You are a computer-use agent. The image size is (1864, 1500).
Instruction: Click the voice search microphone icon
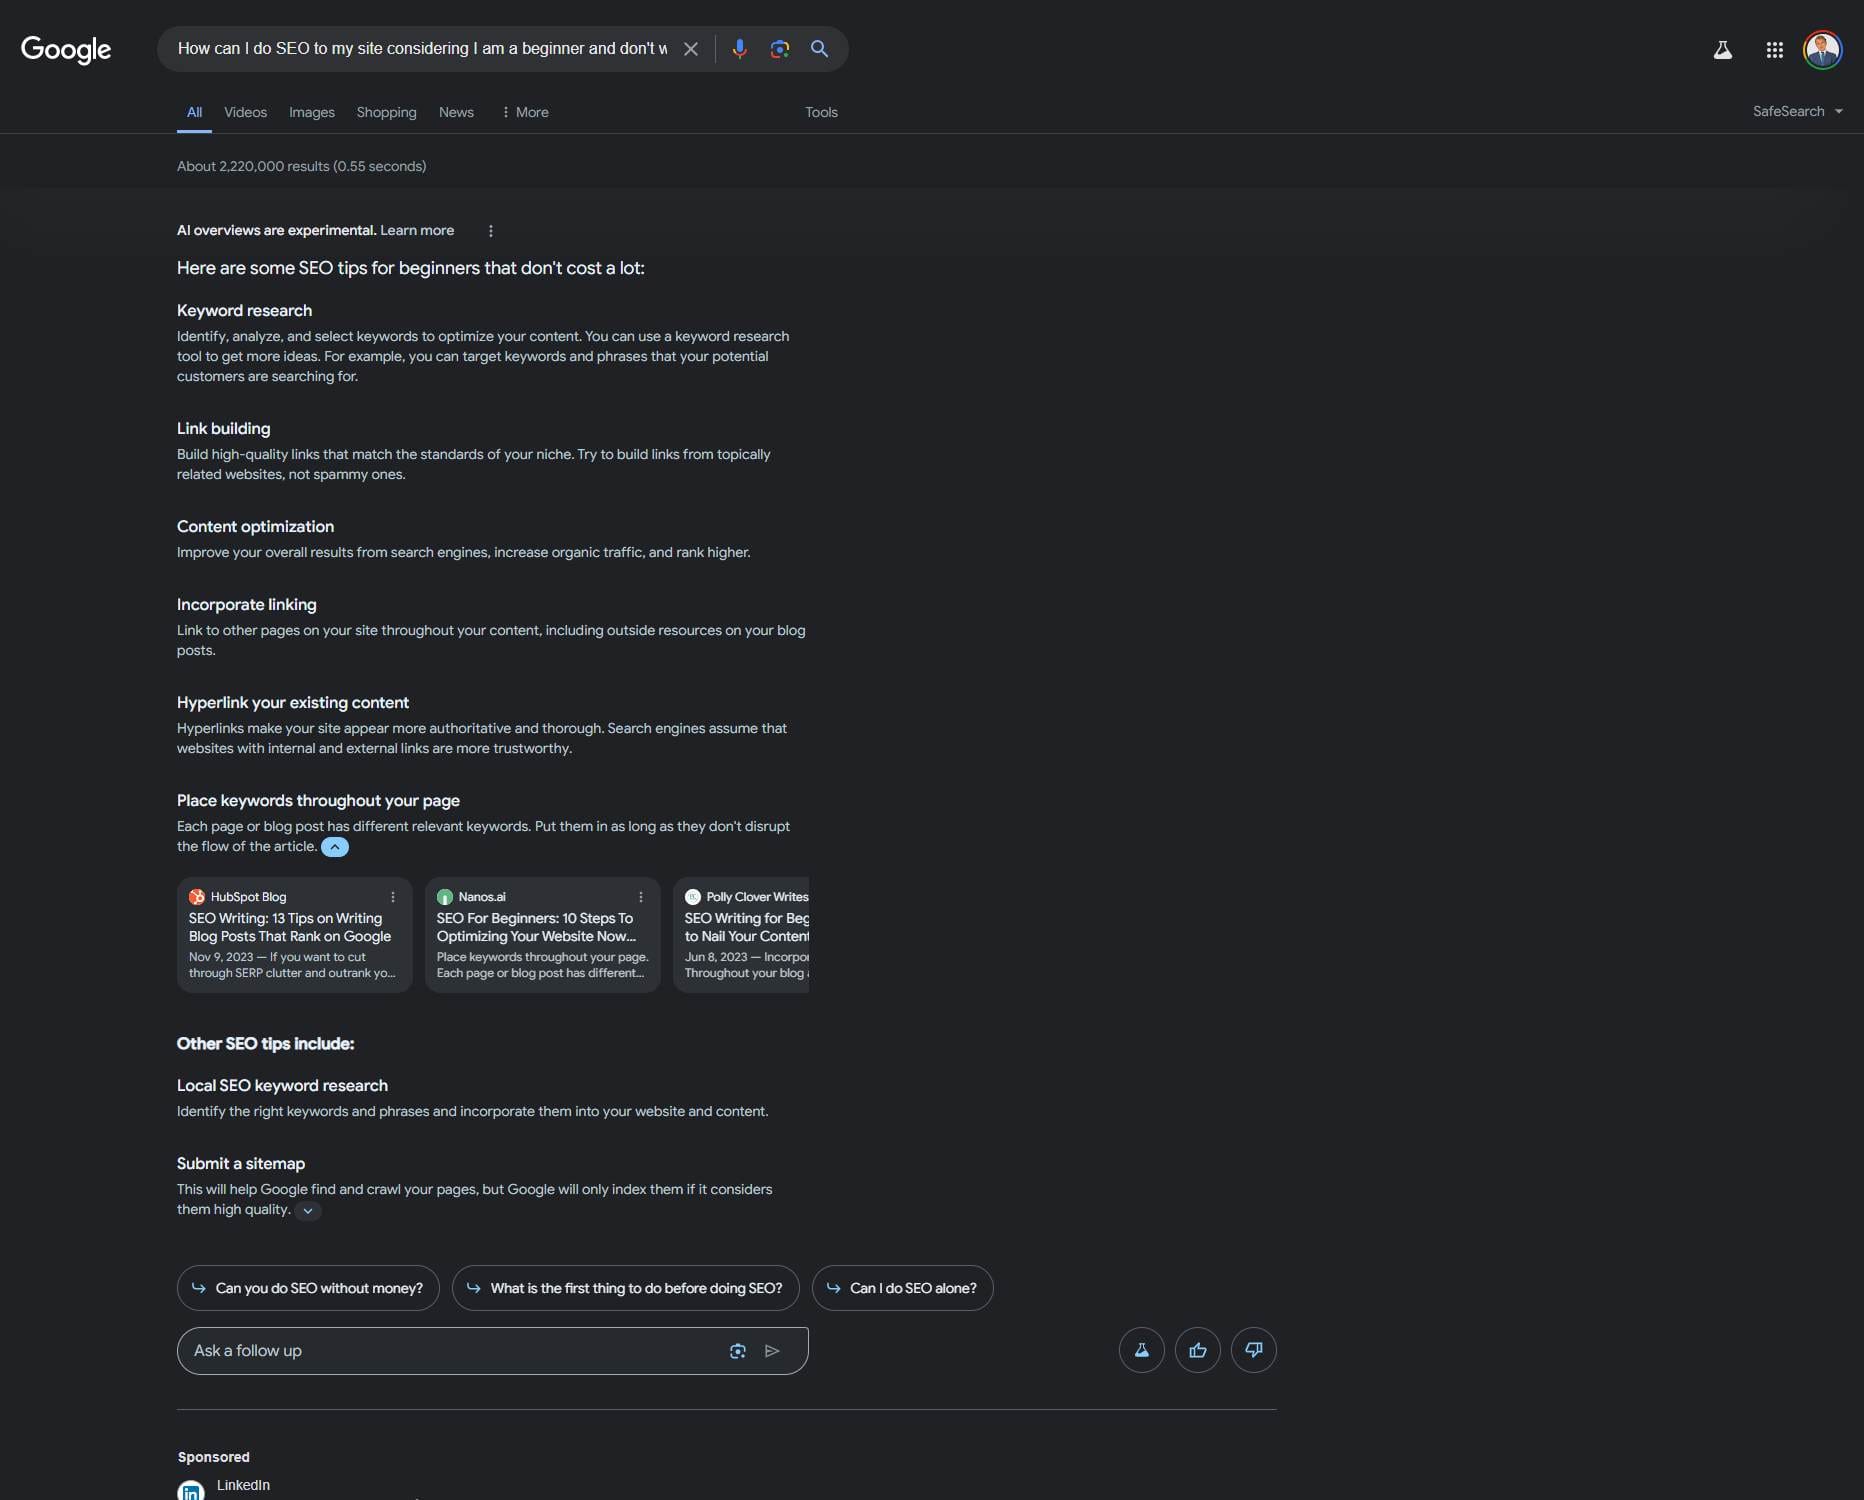tap(739, 49)
